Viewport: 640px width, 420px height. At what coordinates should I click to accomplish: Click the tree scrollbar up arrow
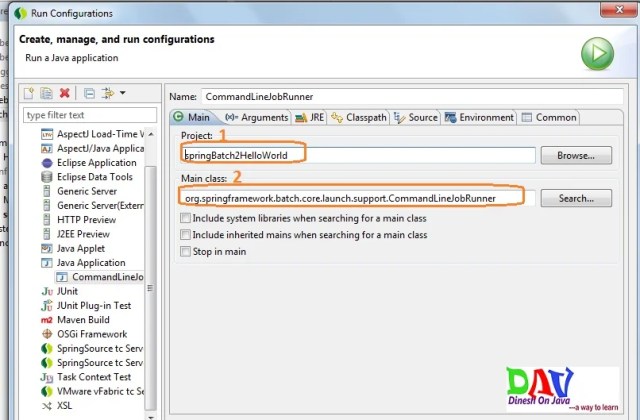click(x=151, y=134)
